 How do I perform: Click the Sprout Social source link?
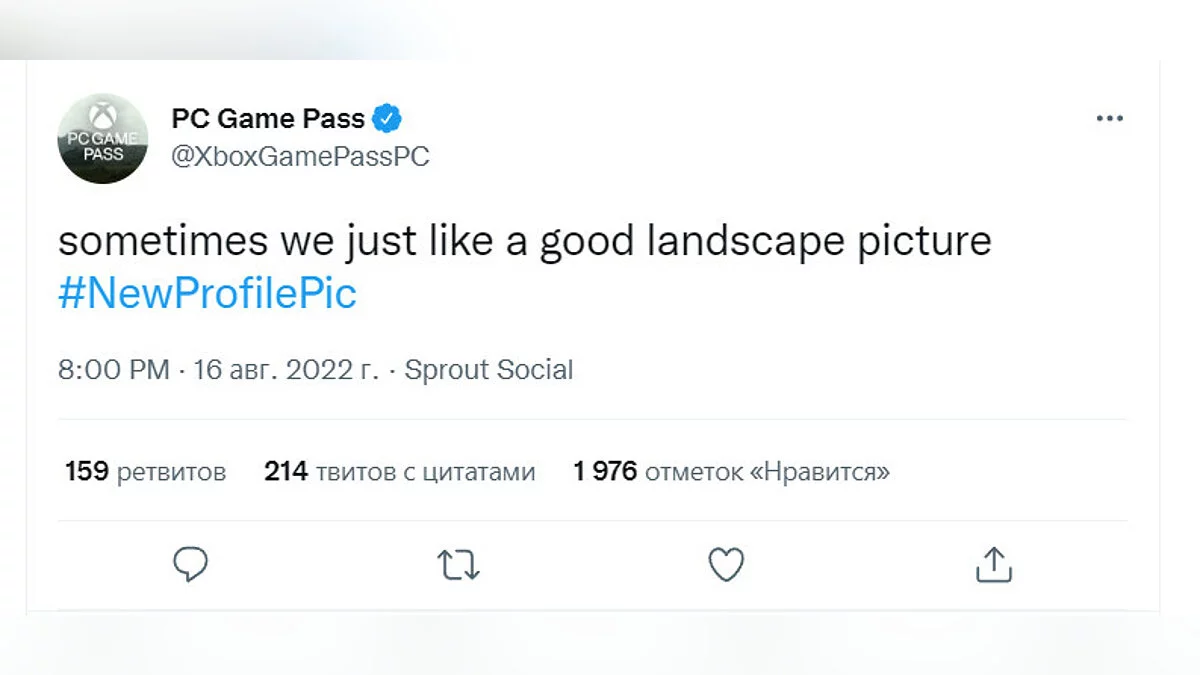488,370
